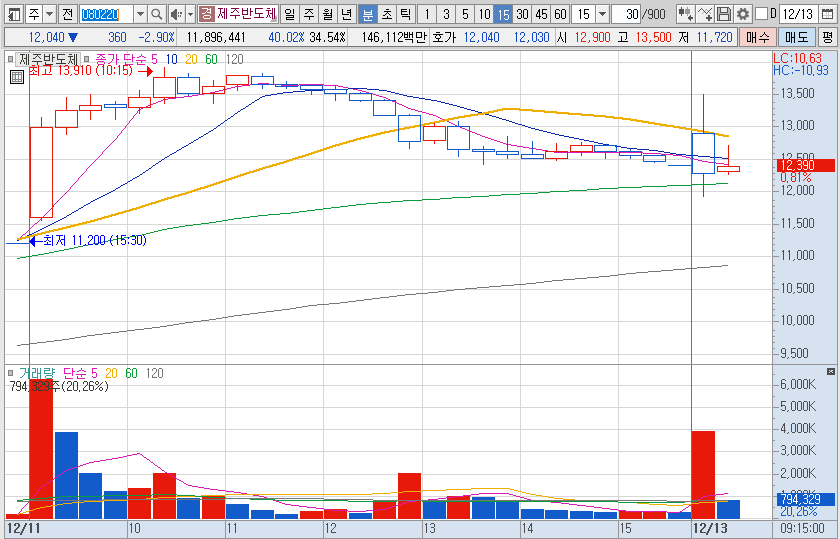Click the candlestick chart type icon

(685, 14)
